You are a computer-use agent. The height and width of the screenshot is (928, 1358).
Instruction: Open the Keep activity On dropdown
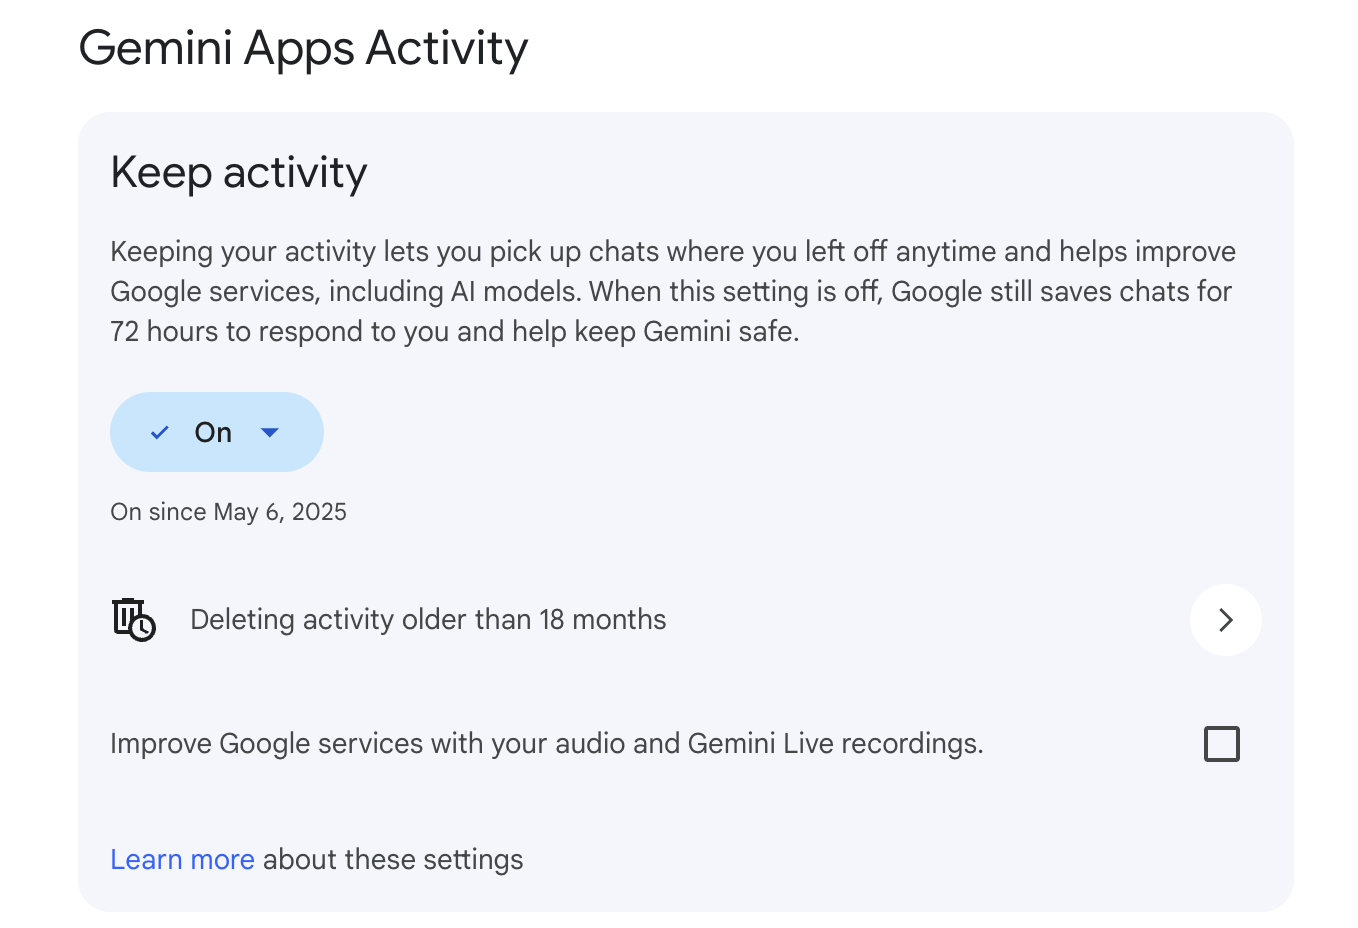(216, 432)
